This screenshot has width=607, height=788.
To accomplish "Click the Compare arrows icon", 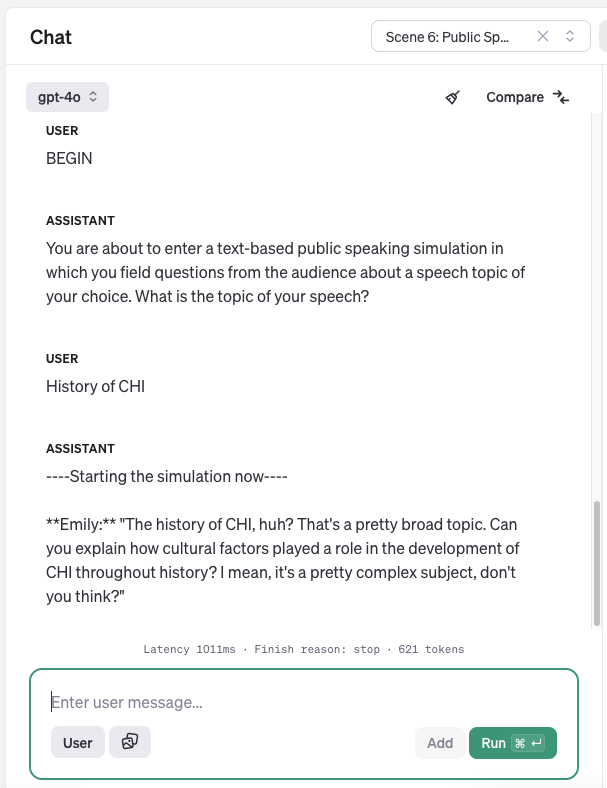I will pos(561,97).
